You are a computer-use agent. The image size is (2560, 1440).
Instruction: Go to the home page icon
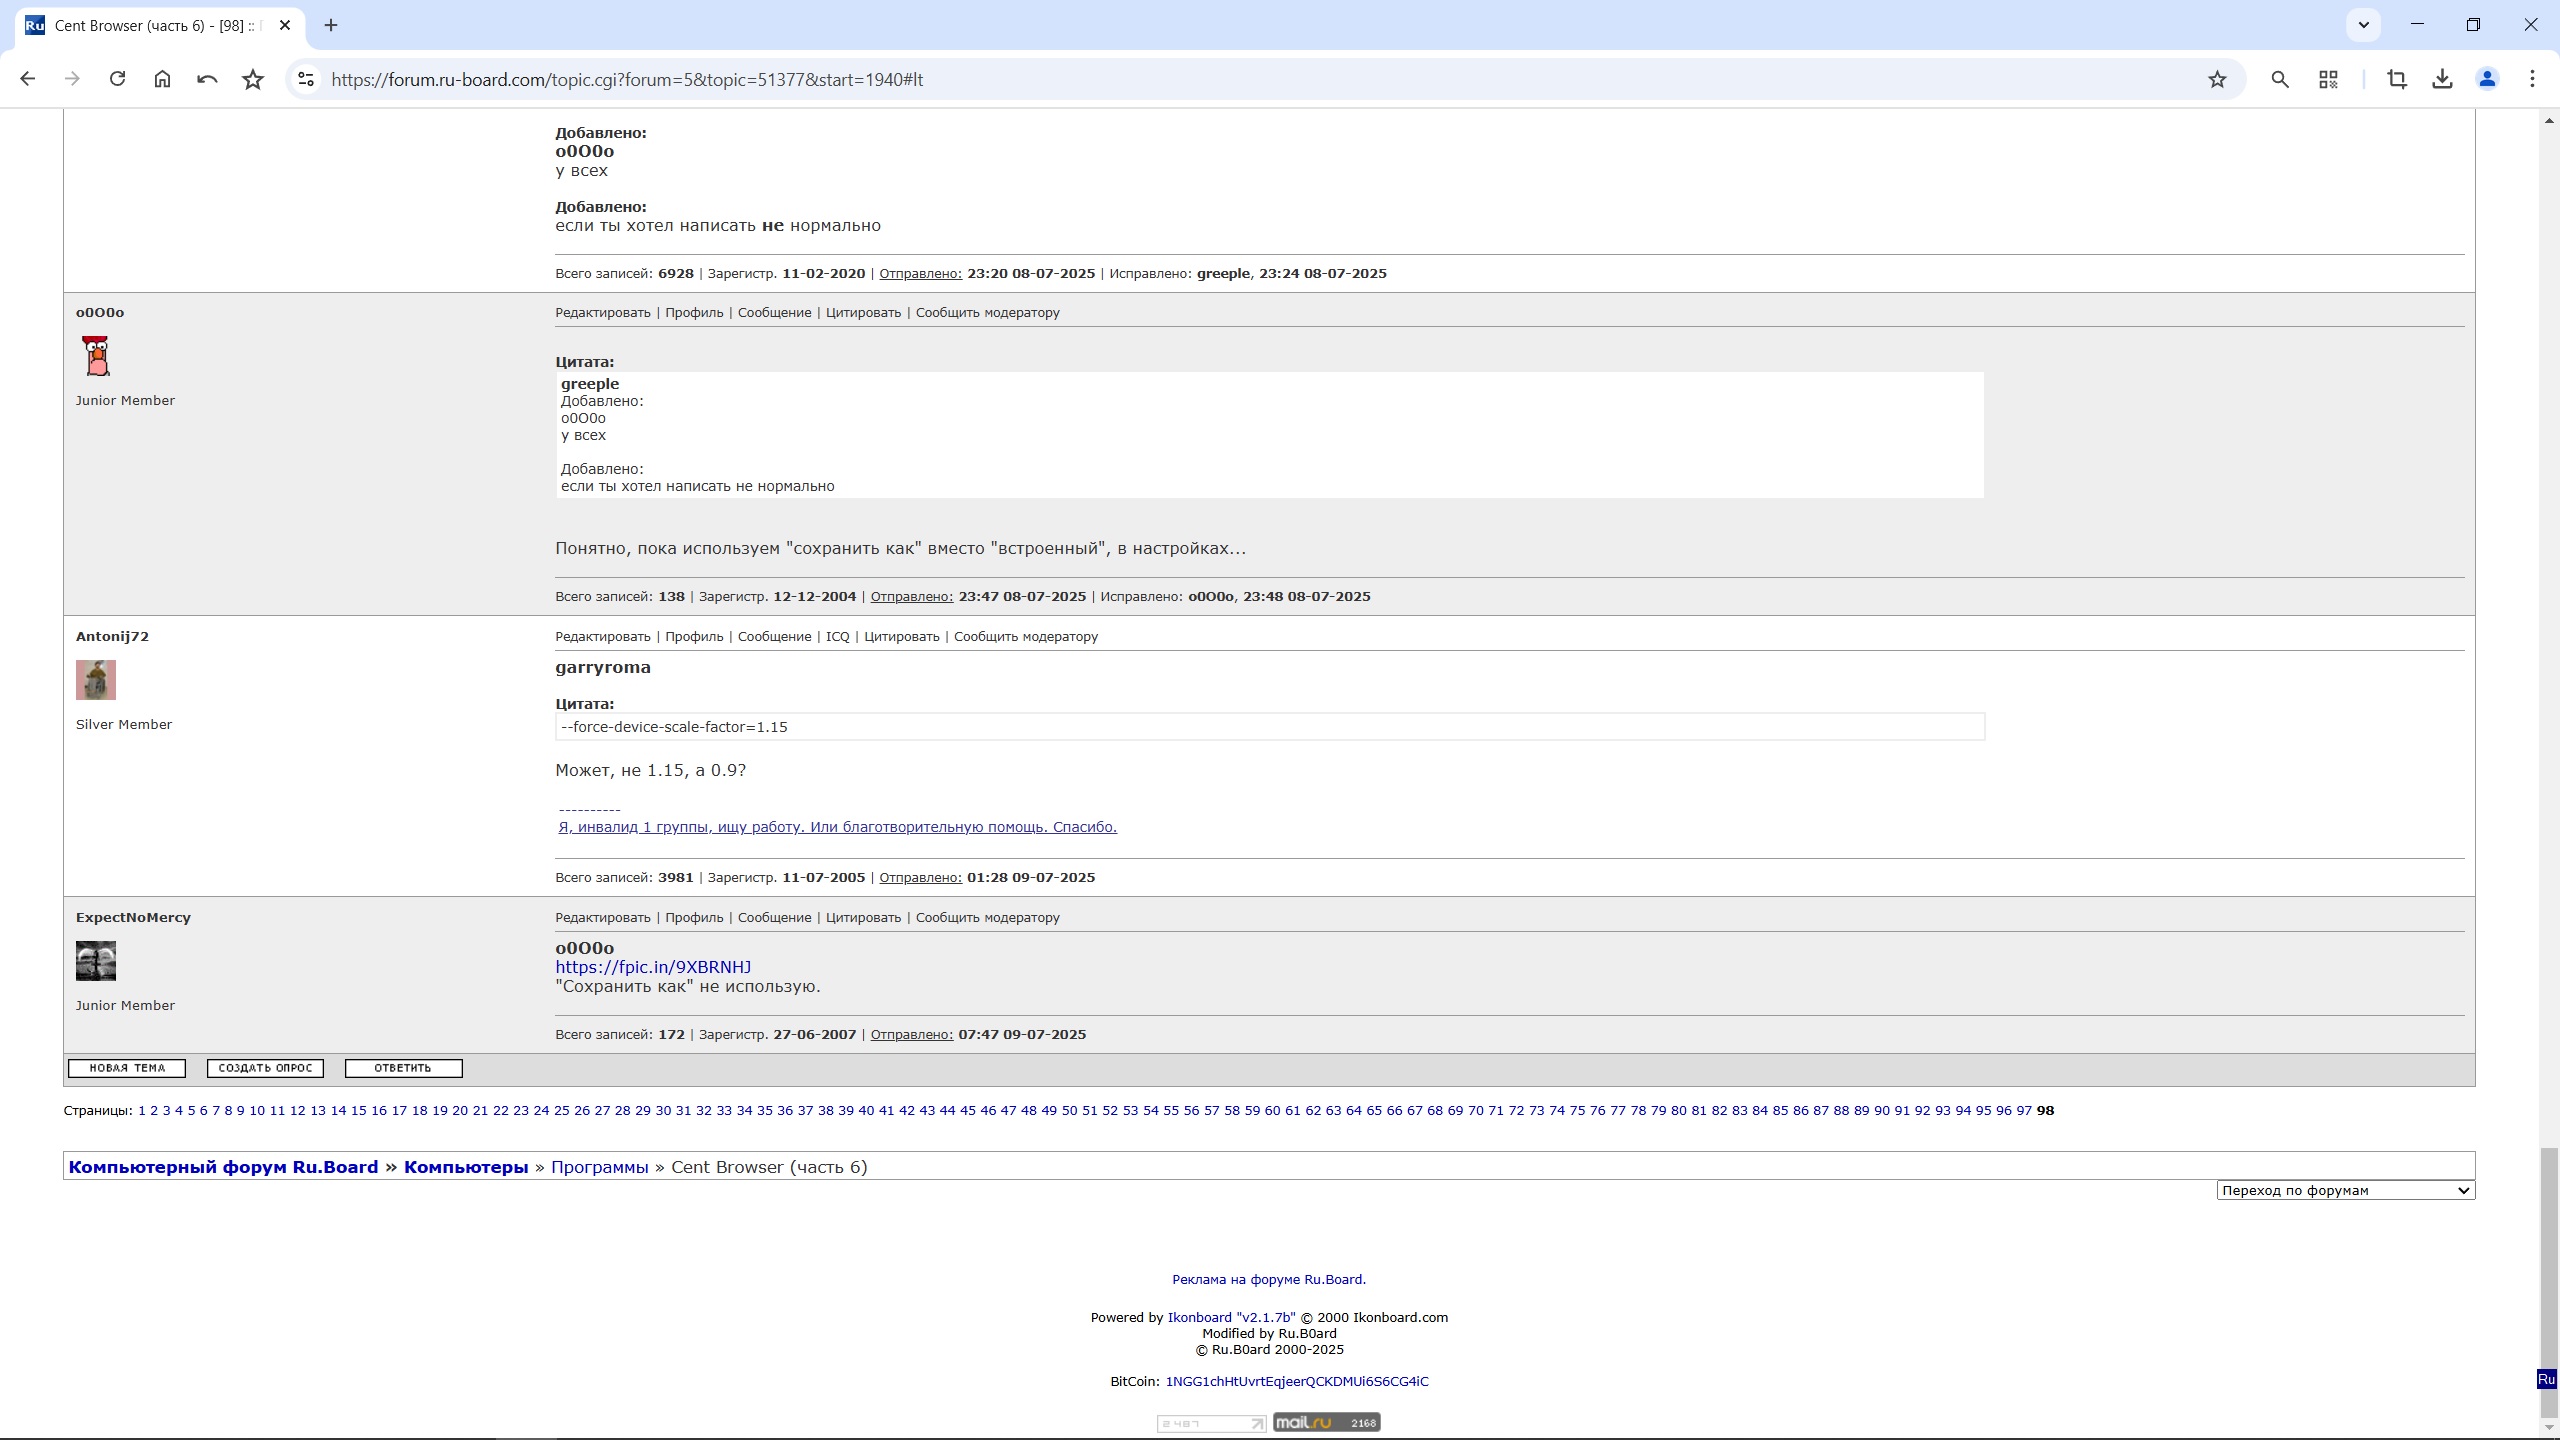(x=162, y=79)
